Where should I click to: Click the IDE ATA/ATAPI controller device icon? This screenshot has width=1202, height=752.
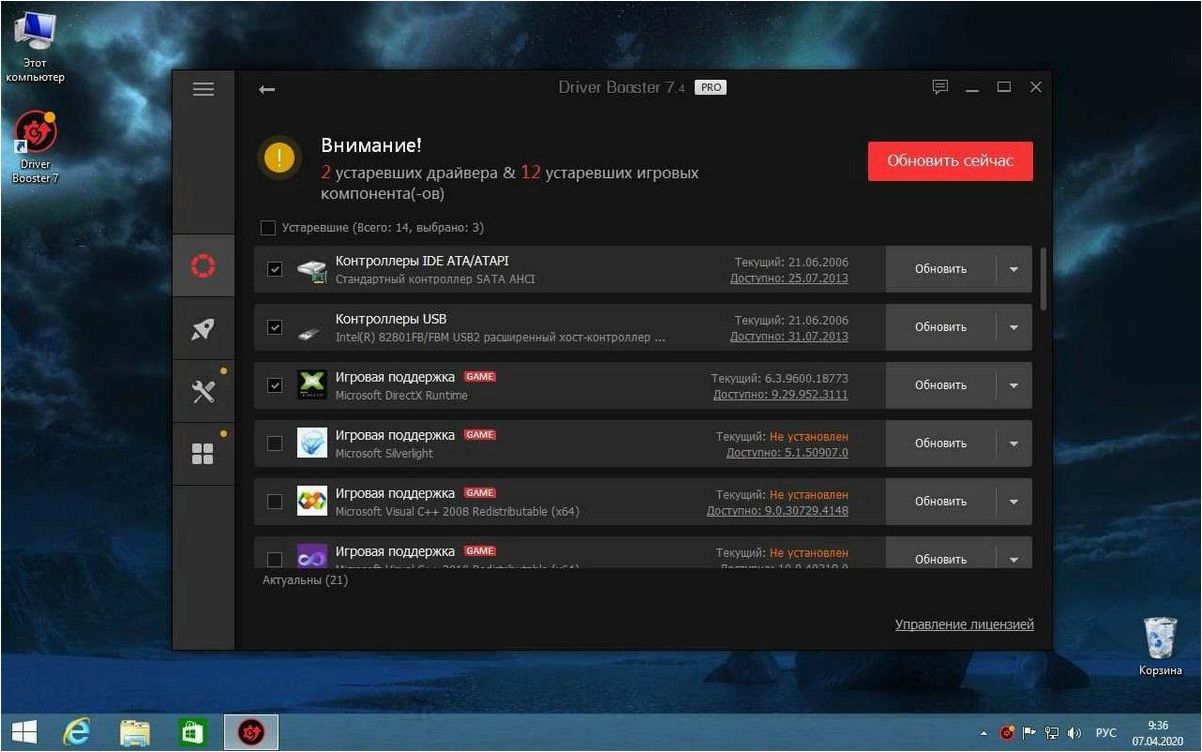312,269
